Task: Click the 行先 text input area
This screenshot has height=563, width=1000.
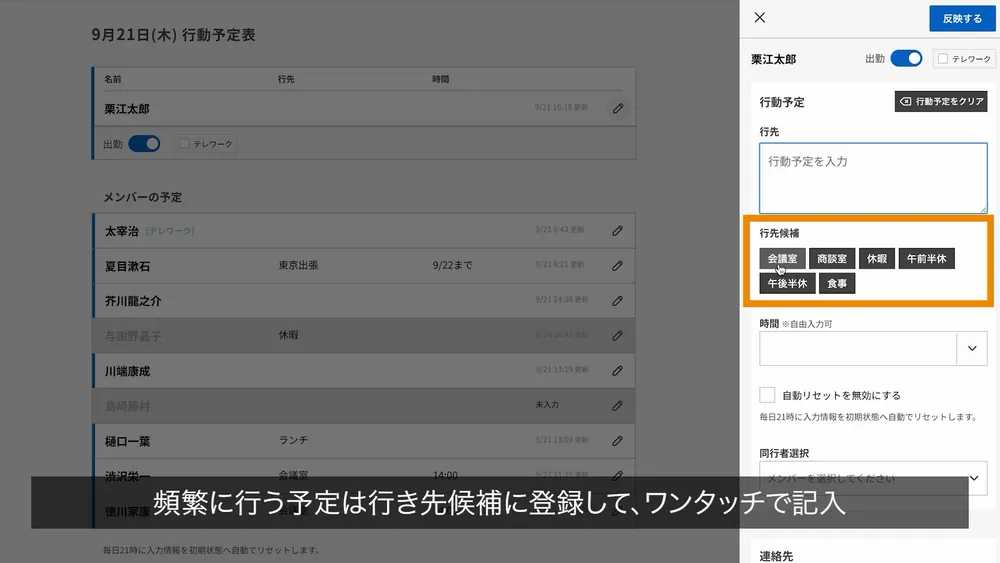Action: 873,178
